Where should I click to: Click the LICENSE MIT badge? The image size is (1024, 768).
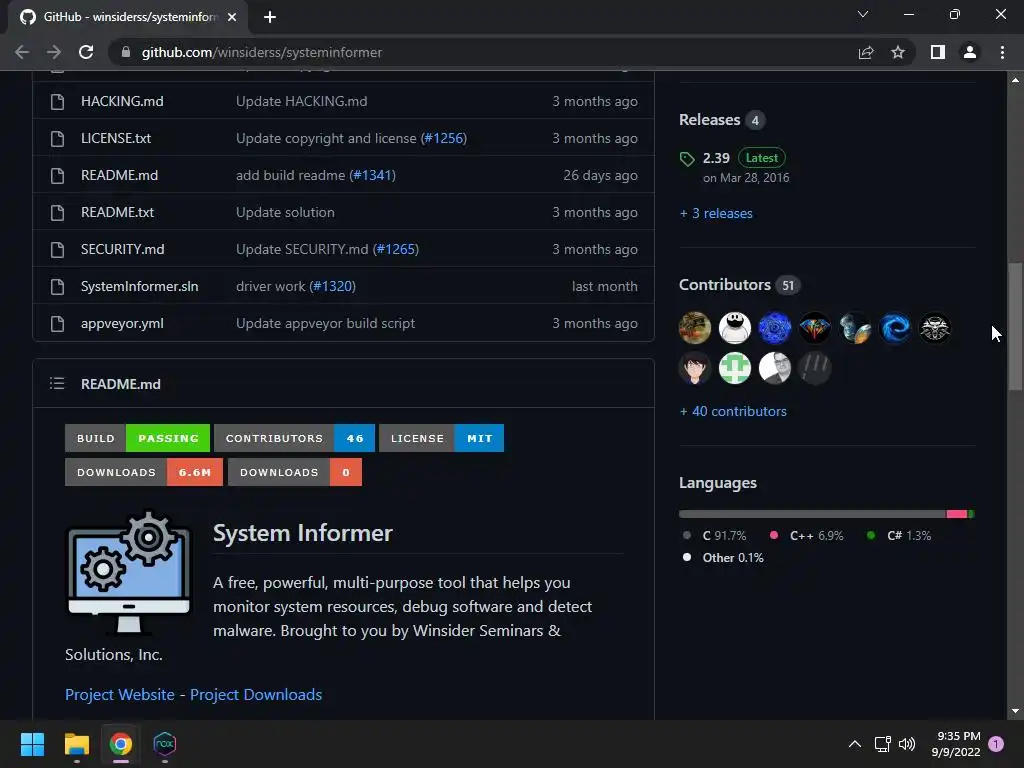click(x=441, y=438)
